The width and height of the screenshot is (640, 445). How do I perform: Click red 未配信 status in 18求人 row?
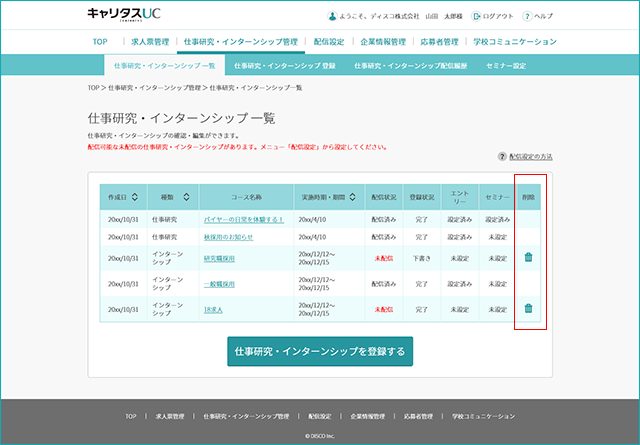point(384,310)
